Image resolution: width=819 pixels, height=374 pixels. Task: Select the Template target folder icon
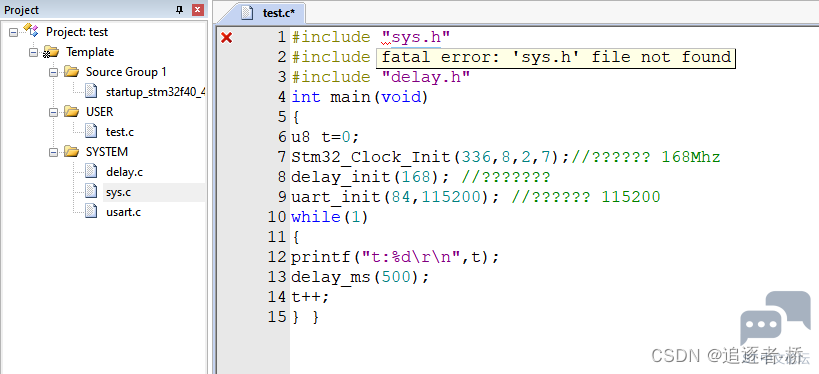click(x=51, y=52)
